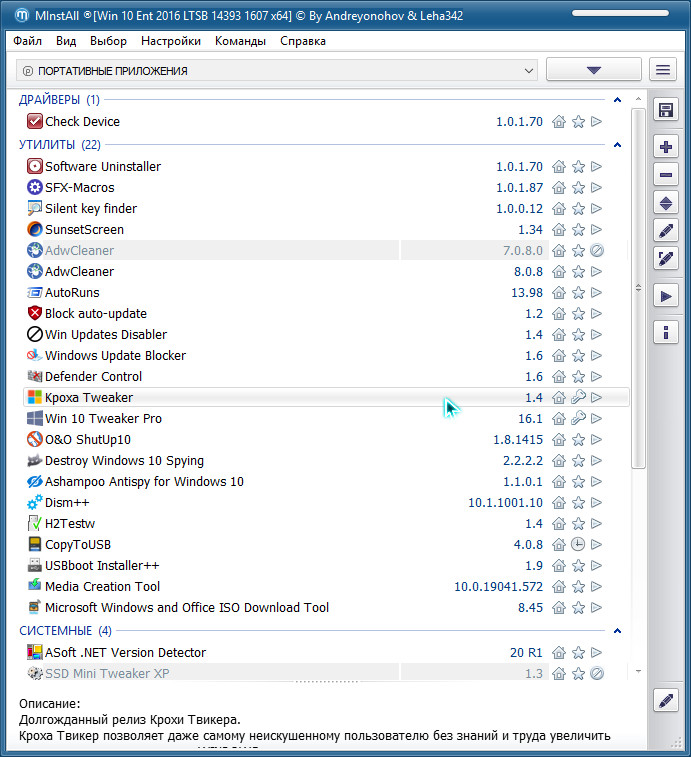The height and width of the screenshot is (757, 691).
Task: Click the info button in sidebar
Action: 666,332
